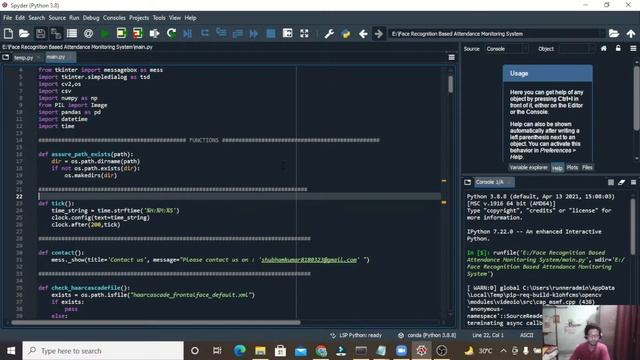640x360 pixels.
Task: Run selection or current line
Action: [154, 33]
